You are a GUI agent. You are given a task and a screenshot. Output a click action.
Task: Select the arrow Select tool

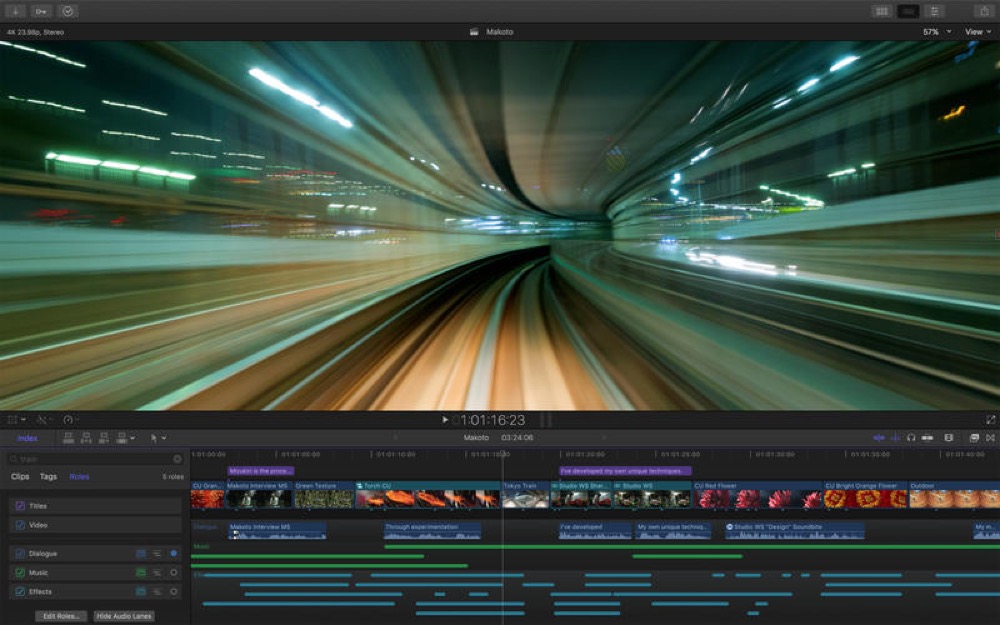pyautogui.click(x=153, y=438)
